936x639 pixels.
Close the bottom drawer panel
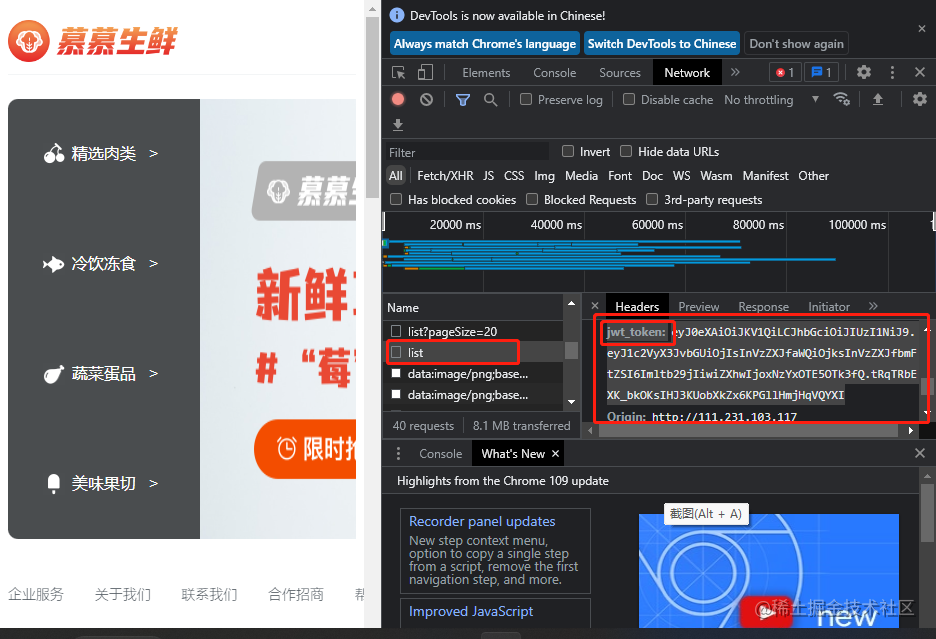click(x=920, y=453)
